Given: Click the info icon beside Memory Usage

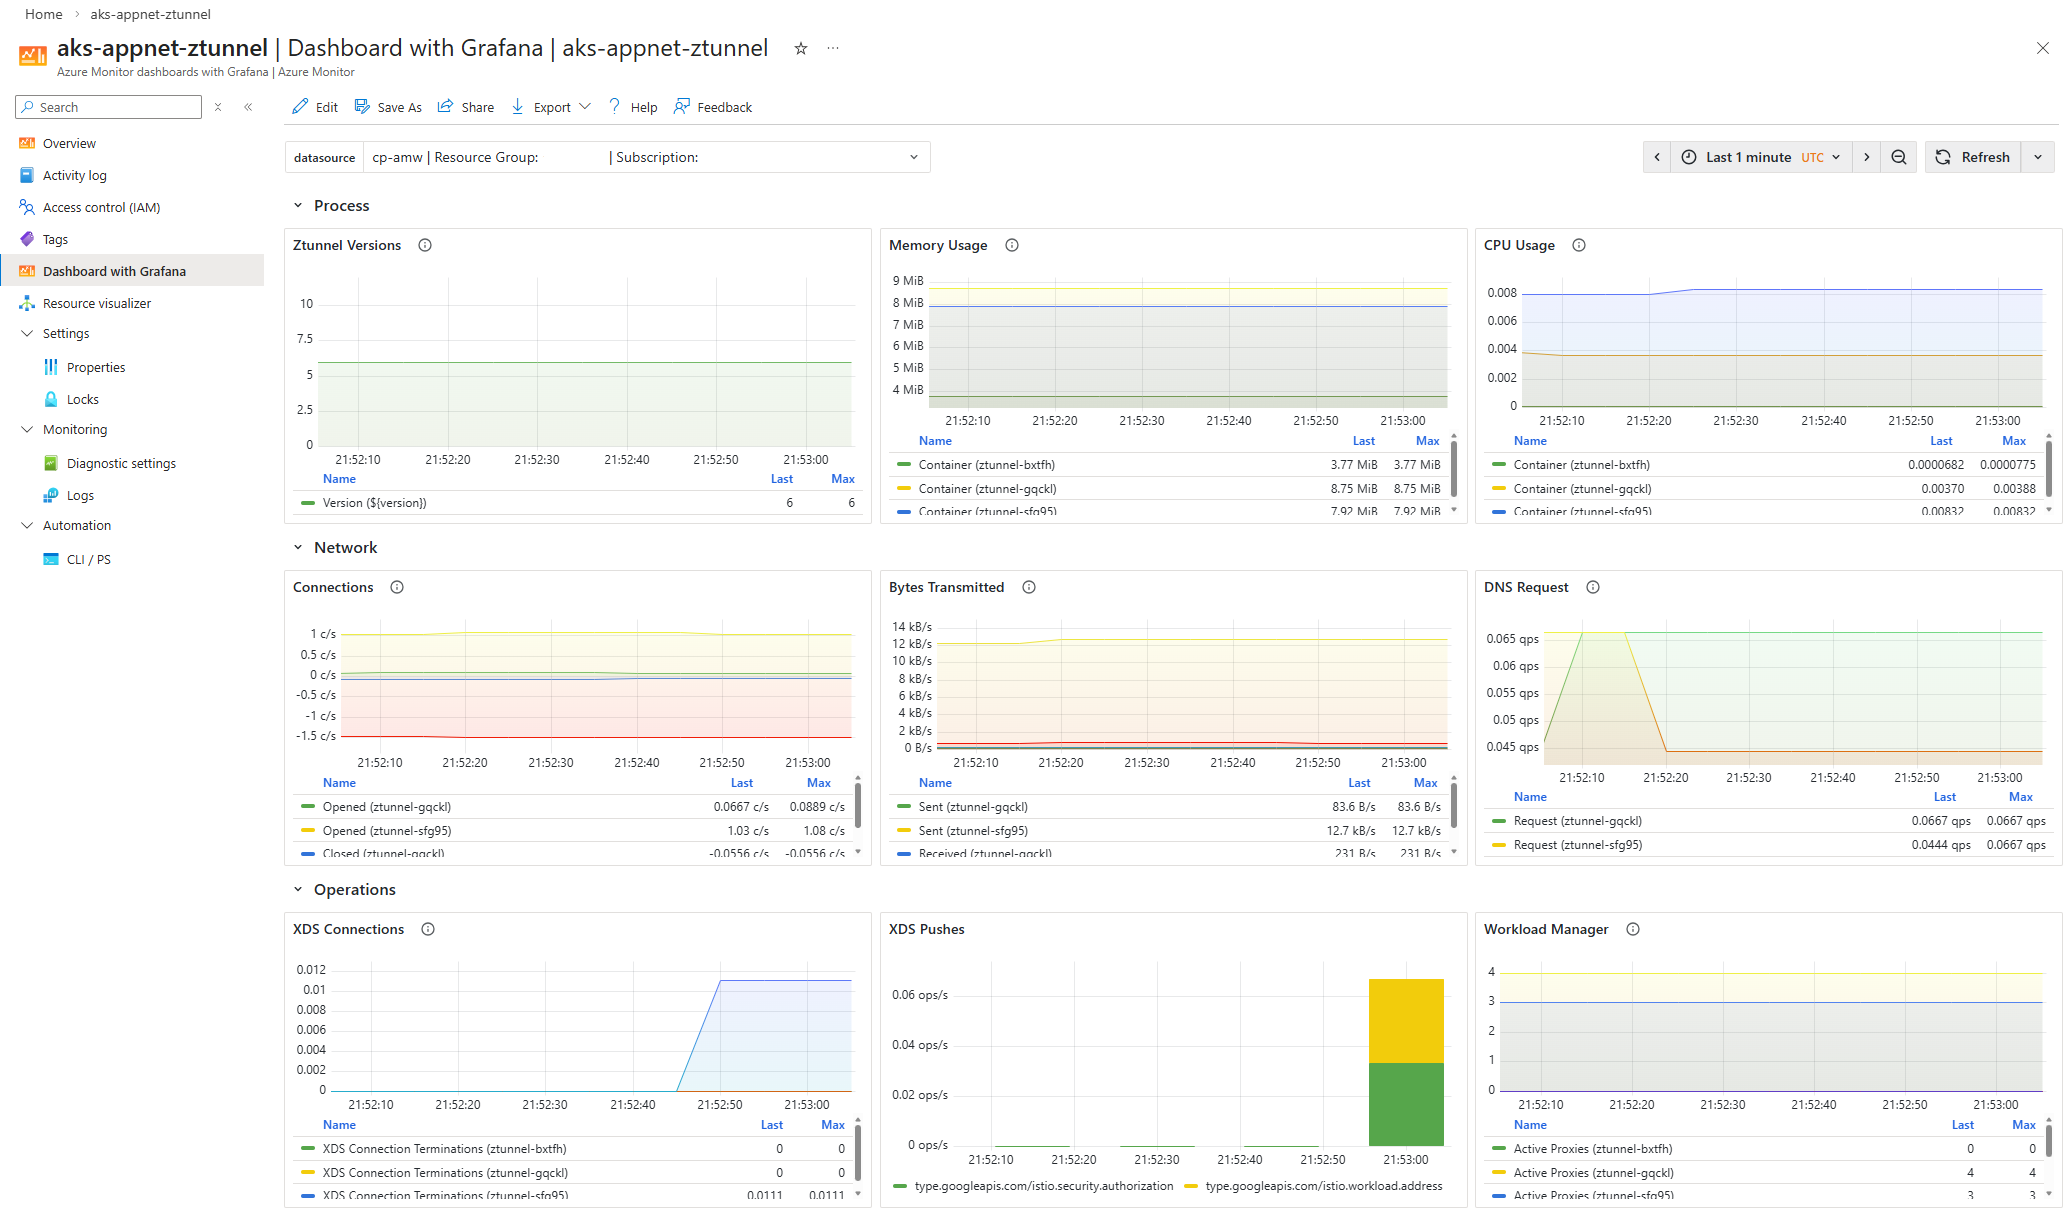Looking at the screenshot, I should tap(1012, 245).
